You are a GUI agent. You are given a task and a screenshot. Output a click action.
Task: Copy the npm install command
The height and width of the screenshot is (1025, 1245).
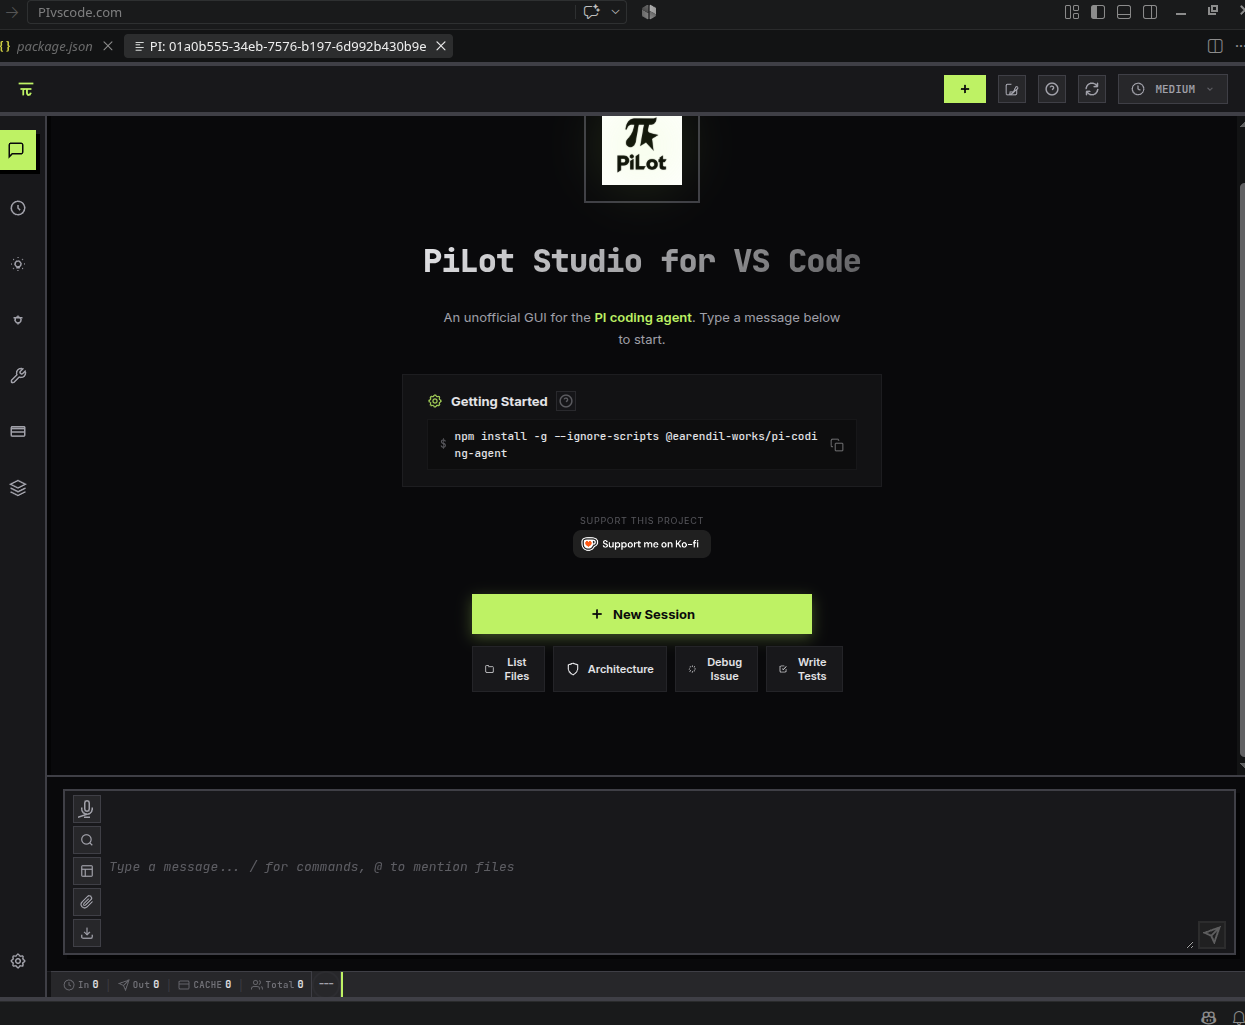tap(837, 445)
